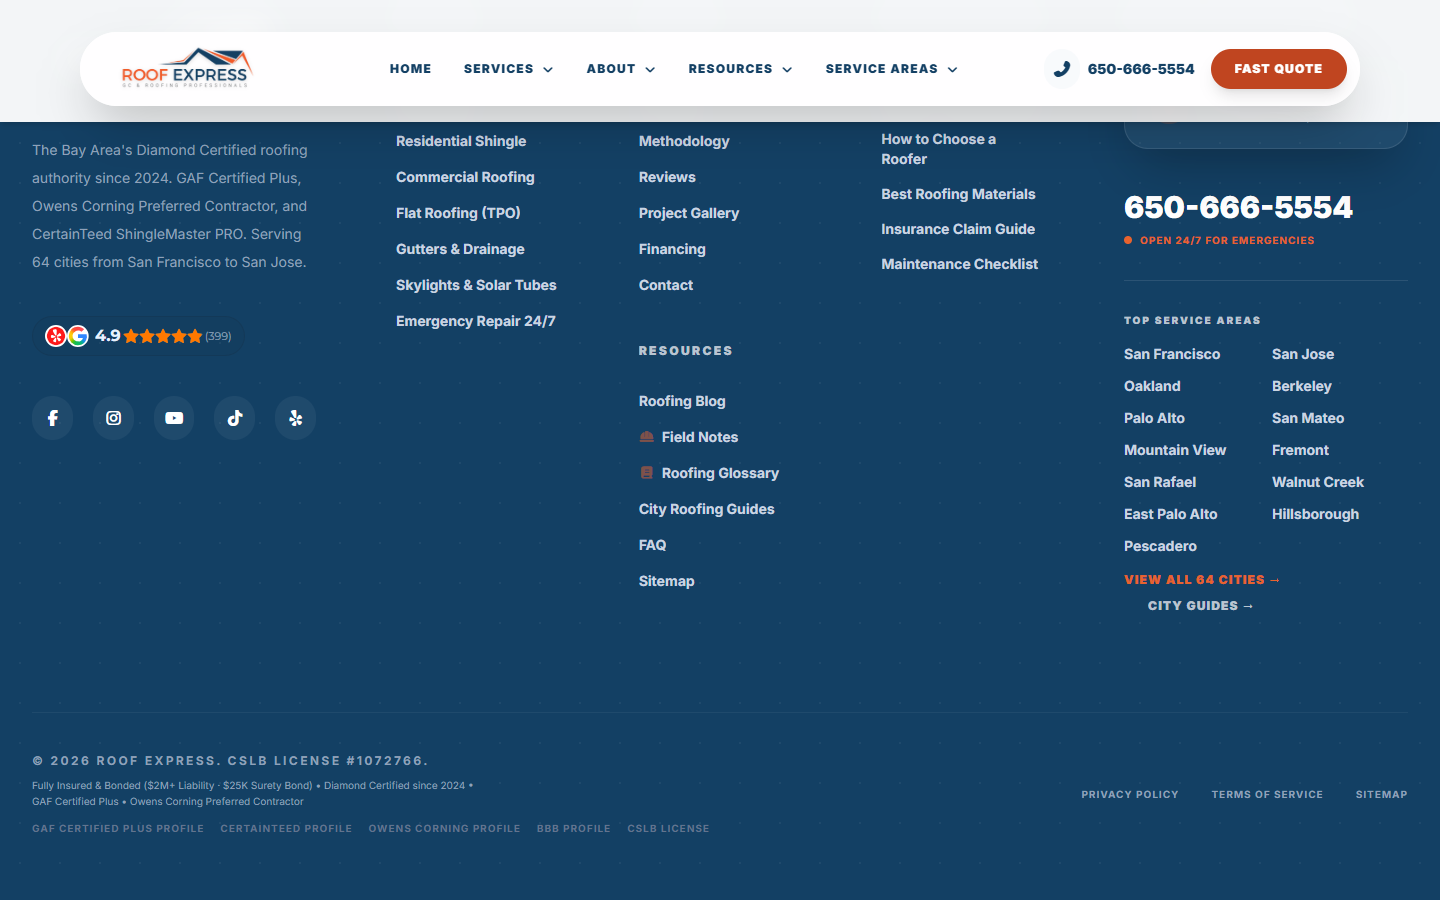Expand the Resources dropdown menu
1440x900 pixels.
pyautogui.click(x=740, y=69)
